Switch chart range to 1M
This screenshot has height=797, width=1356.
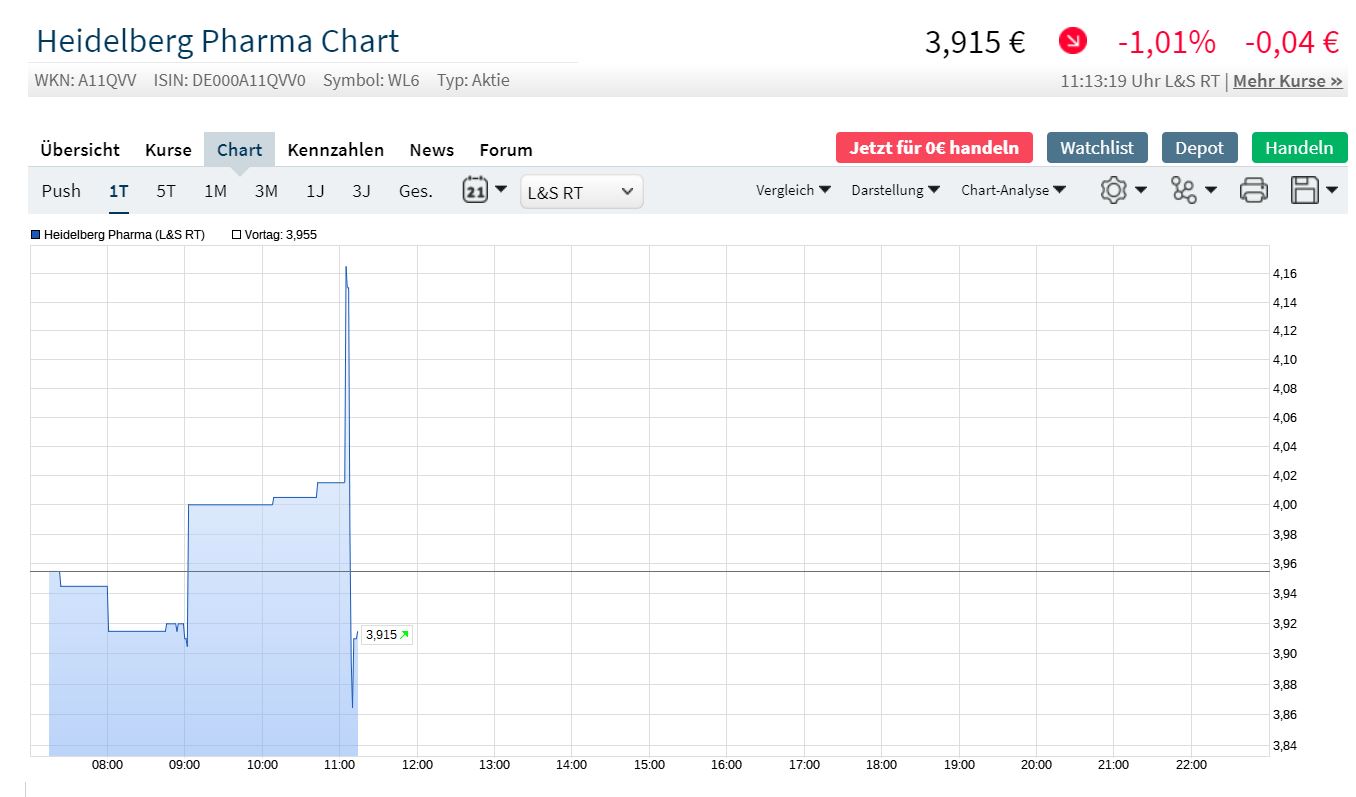point(215,191)
